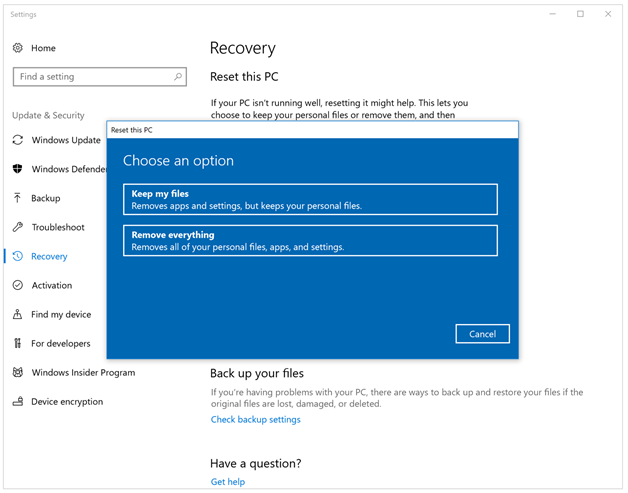Click the Troubleshoot wrench icon
Viewport: 628px width, 493px height.
pos(18,227)
